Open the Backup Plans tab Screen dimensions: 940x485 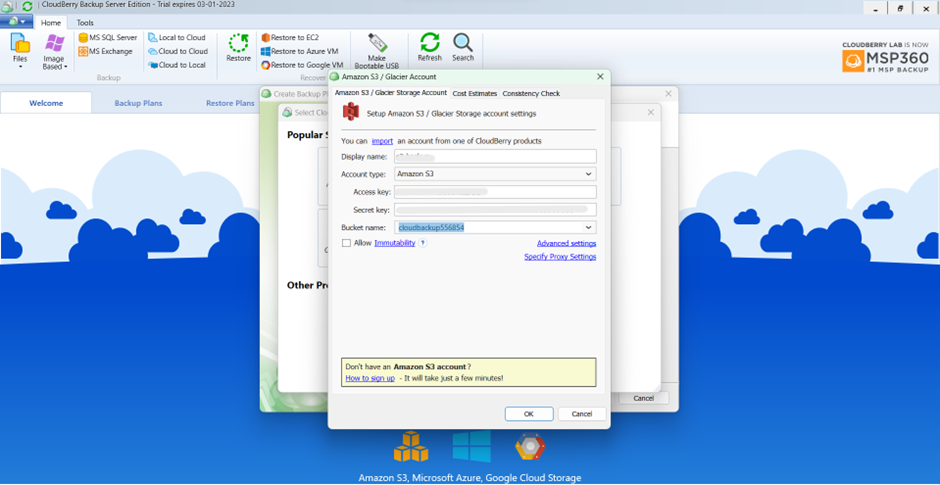(138, 103)
